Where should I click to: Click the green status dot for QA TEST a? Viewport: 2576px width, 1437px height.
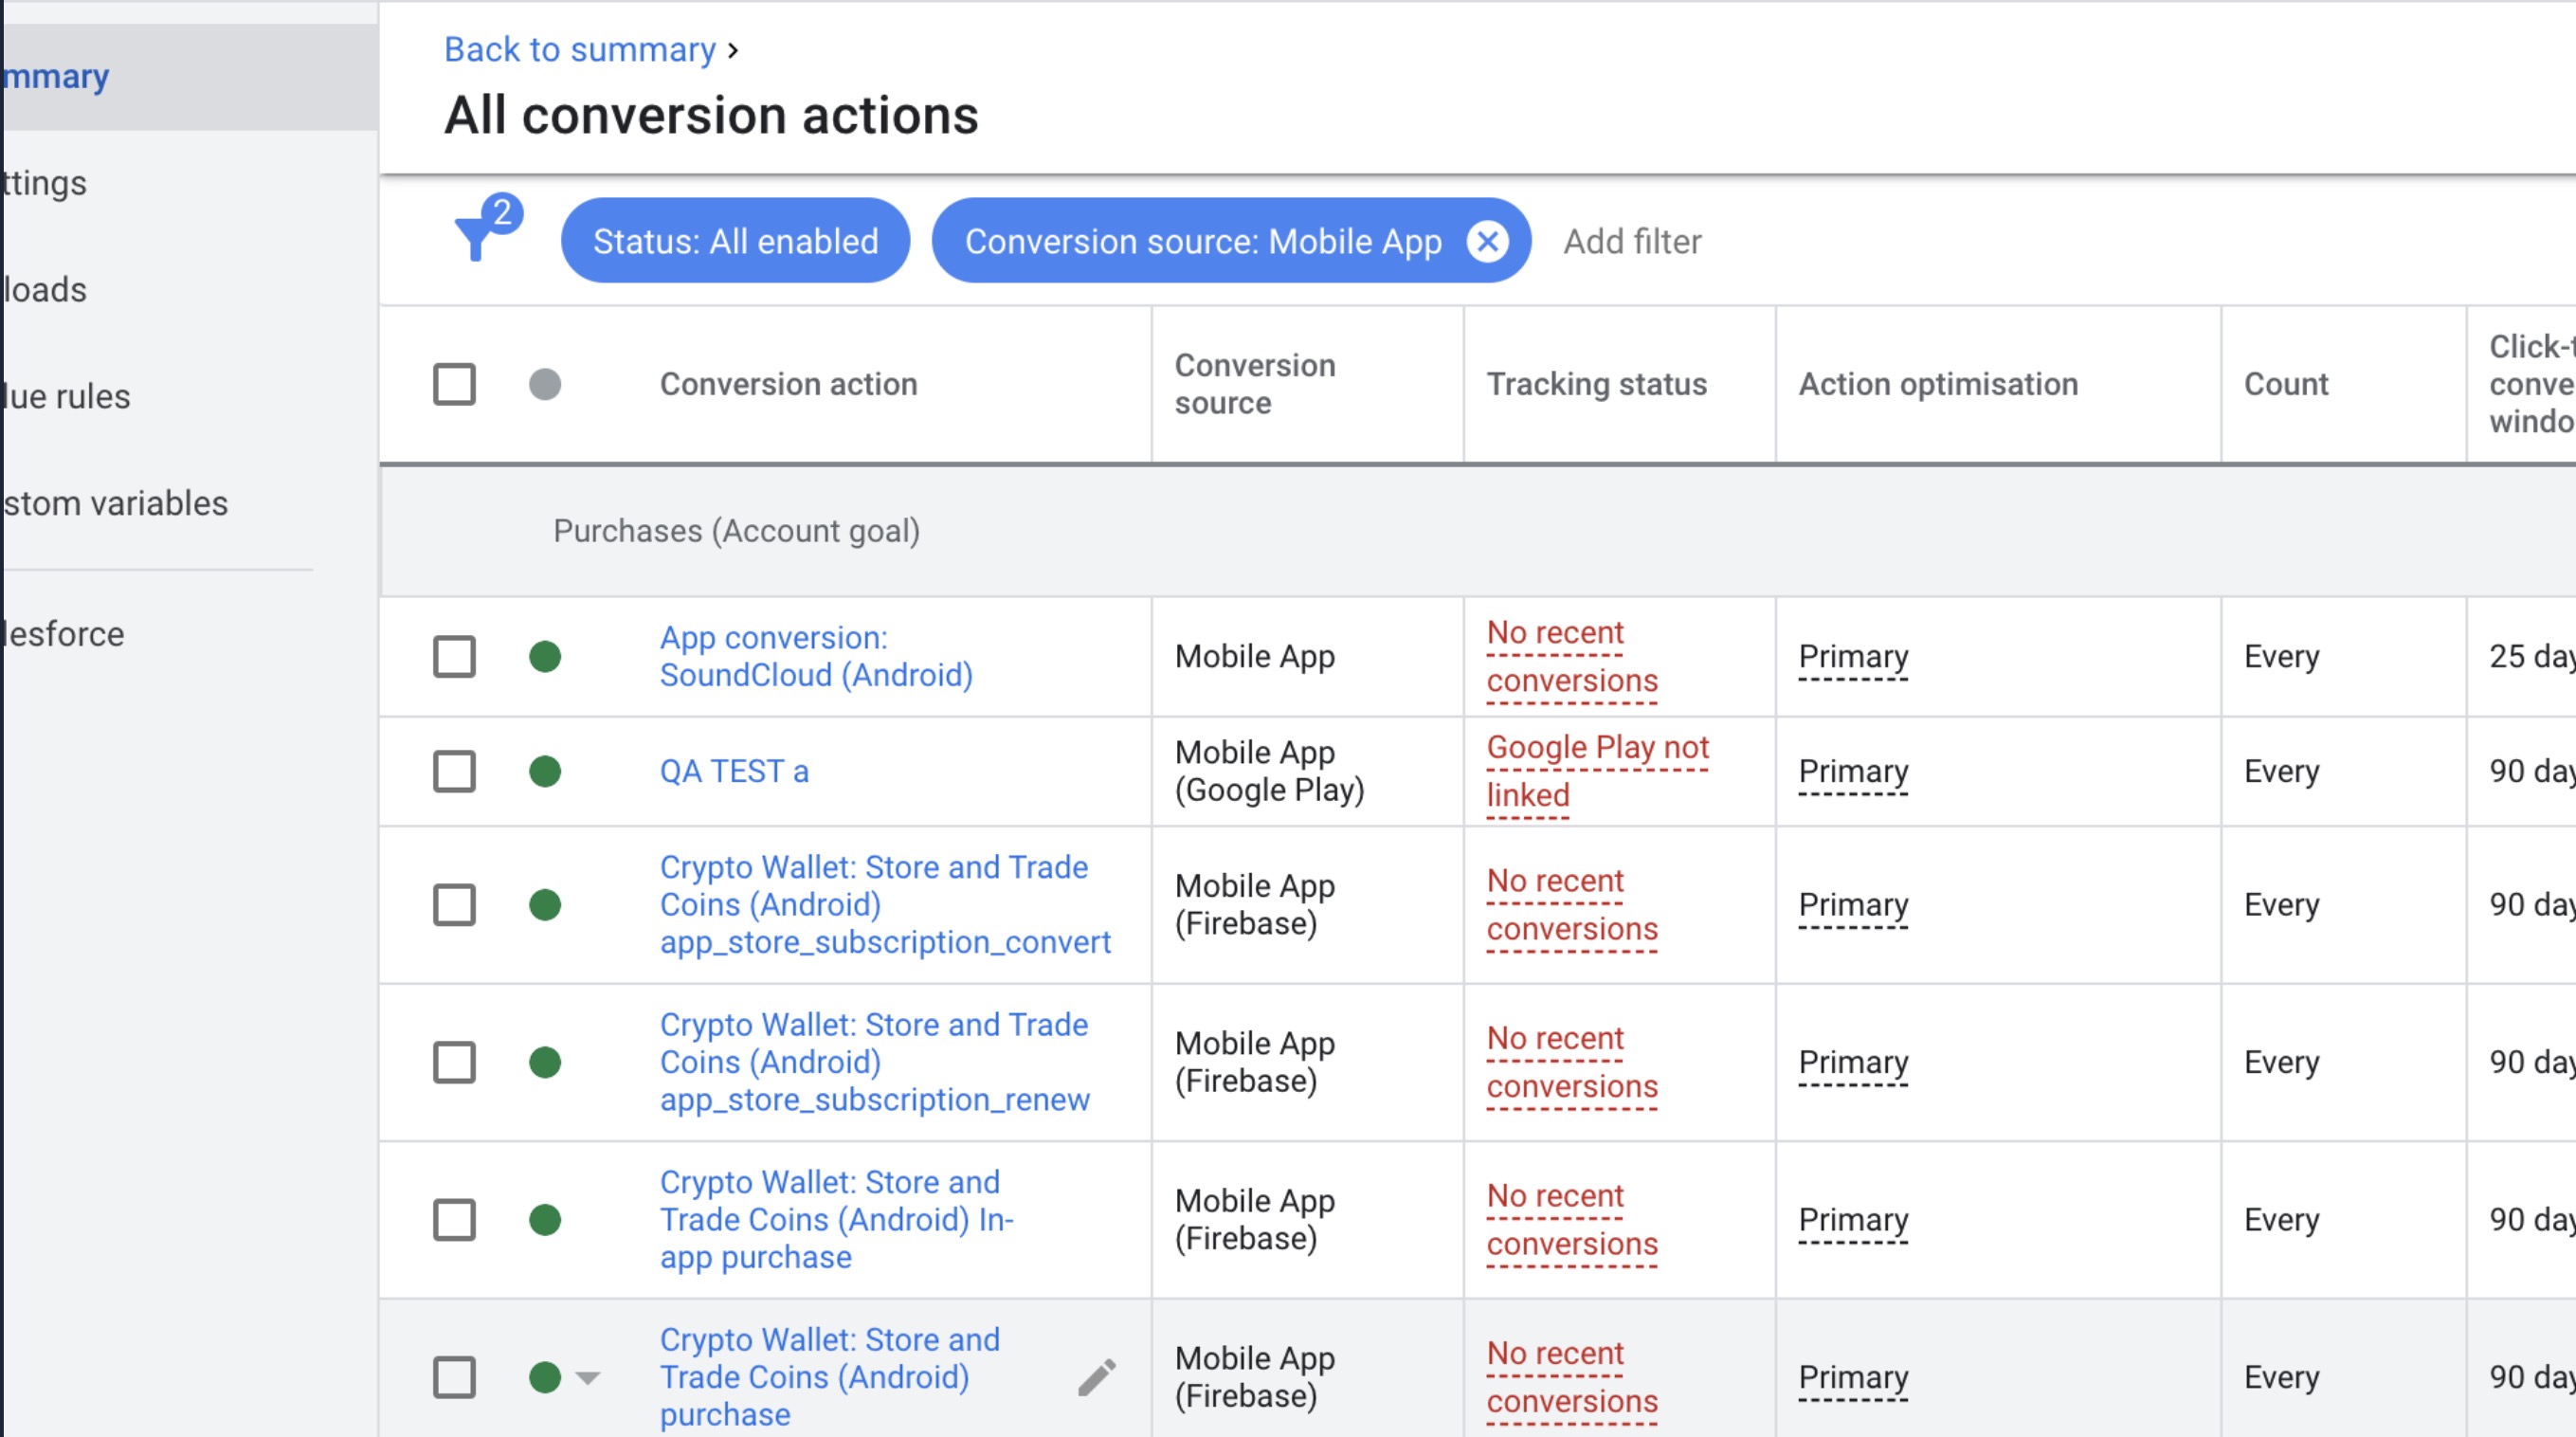tap(545, 771)
